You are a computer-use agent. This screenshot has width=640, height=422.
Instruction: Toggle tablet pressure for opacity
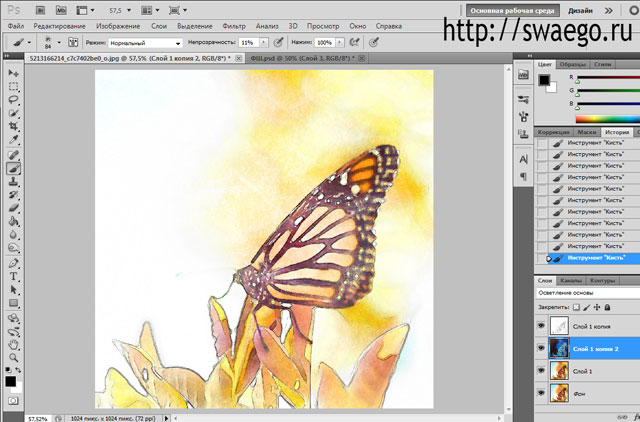coord(278,42)
